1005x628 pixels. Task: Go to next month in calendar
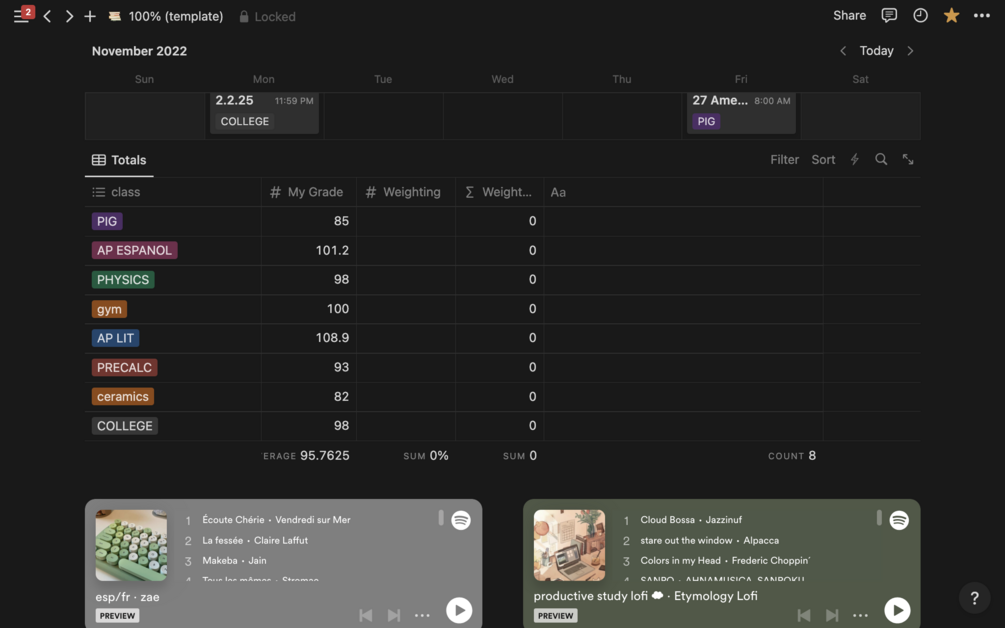[910, 51]
